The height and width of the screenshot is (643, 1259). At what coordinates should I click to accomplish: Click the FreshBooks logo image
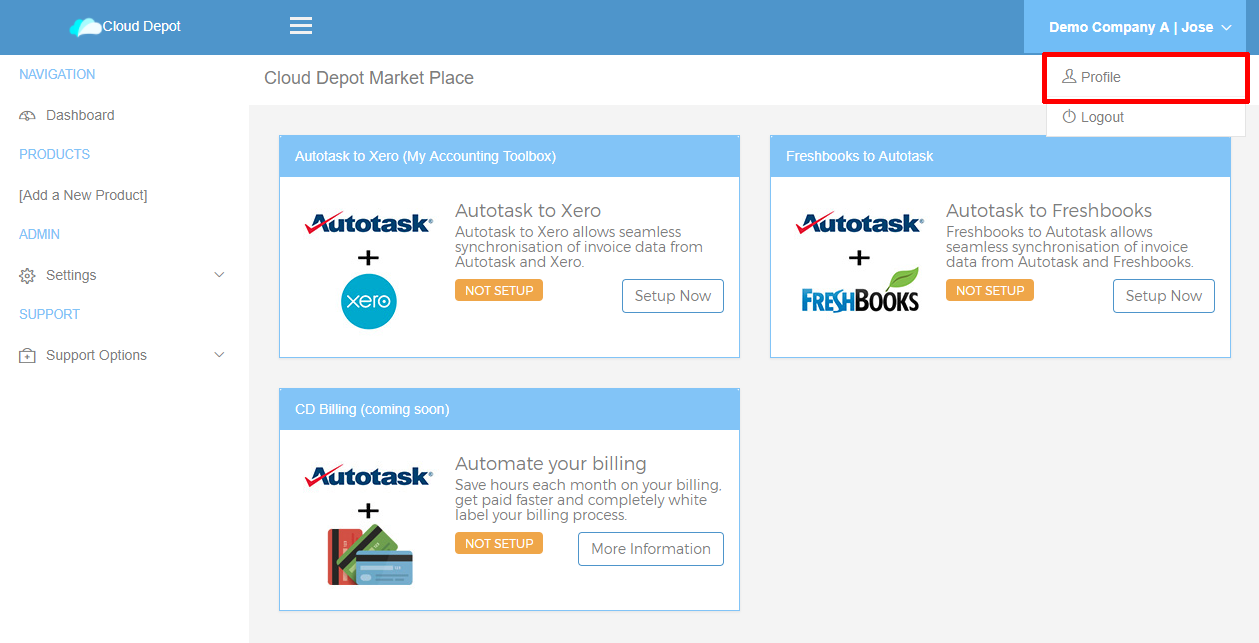pyautogui.click(x=860, y=290)
